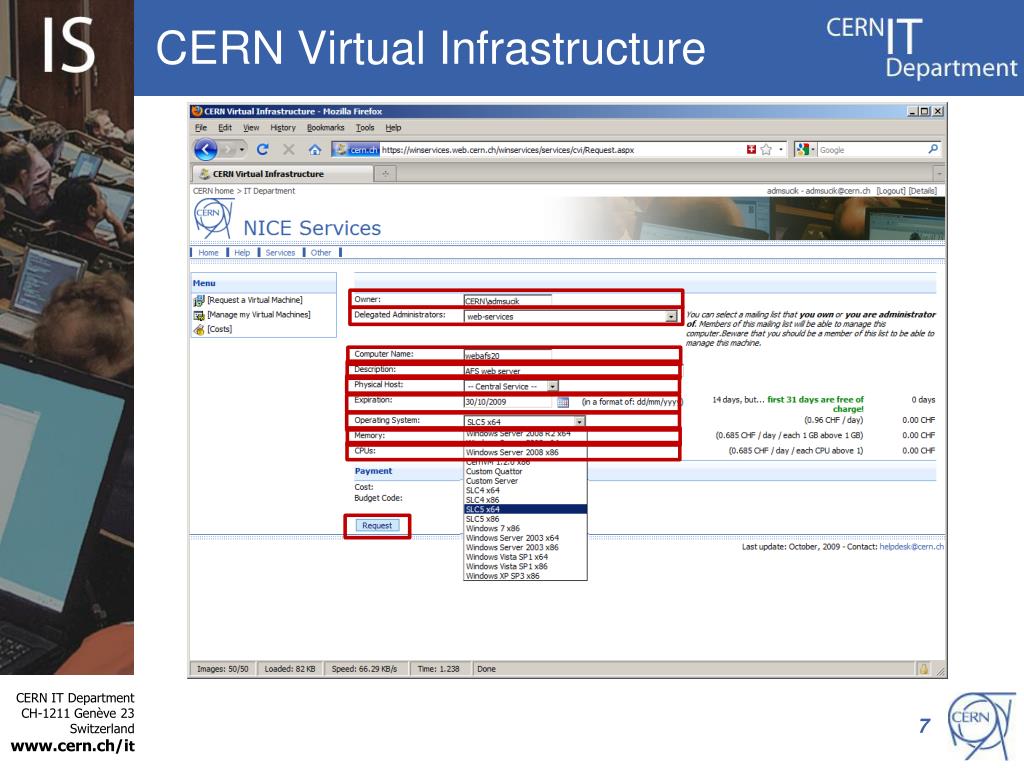1024x768 pixels.
Task: Click the Google search input box
Action: (x=872, y=150)
